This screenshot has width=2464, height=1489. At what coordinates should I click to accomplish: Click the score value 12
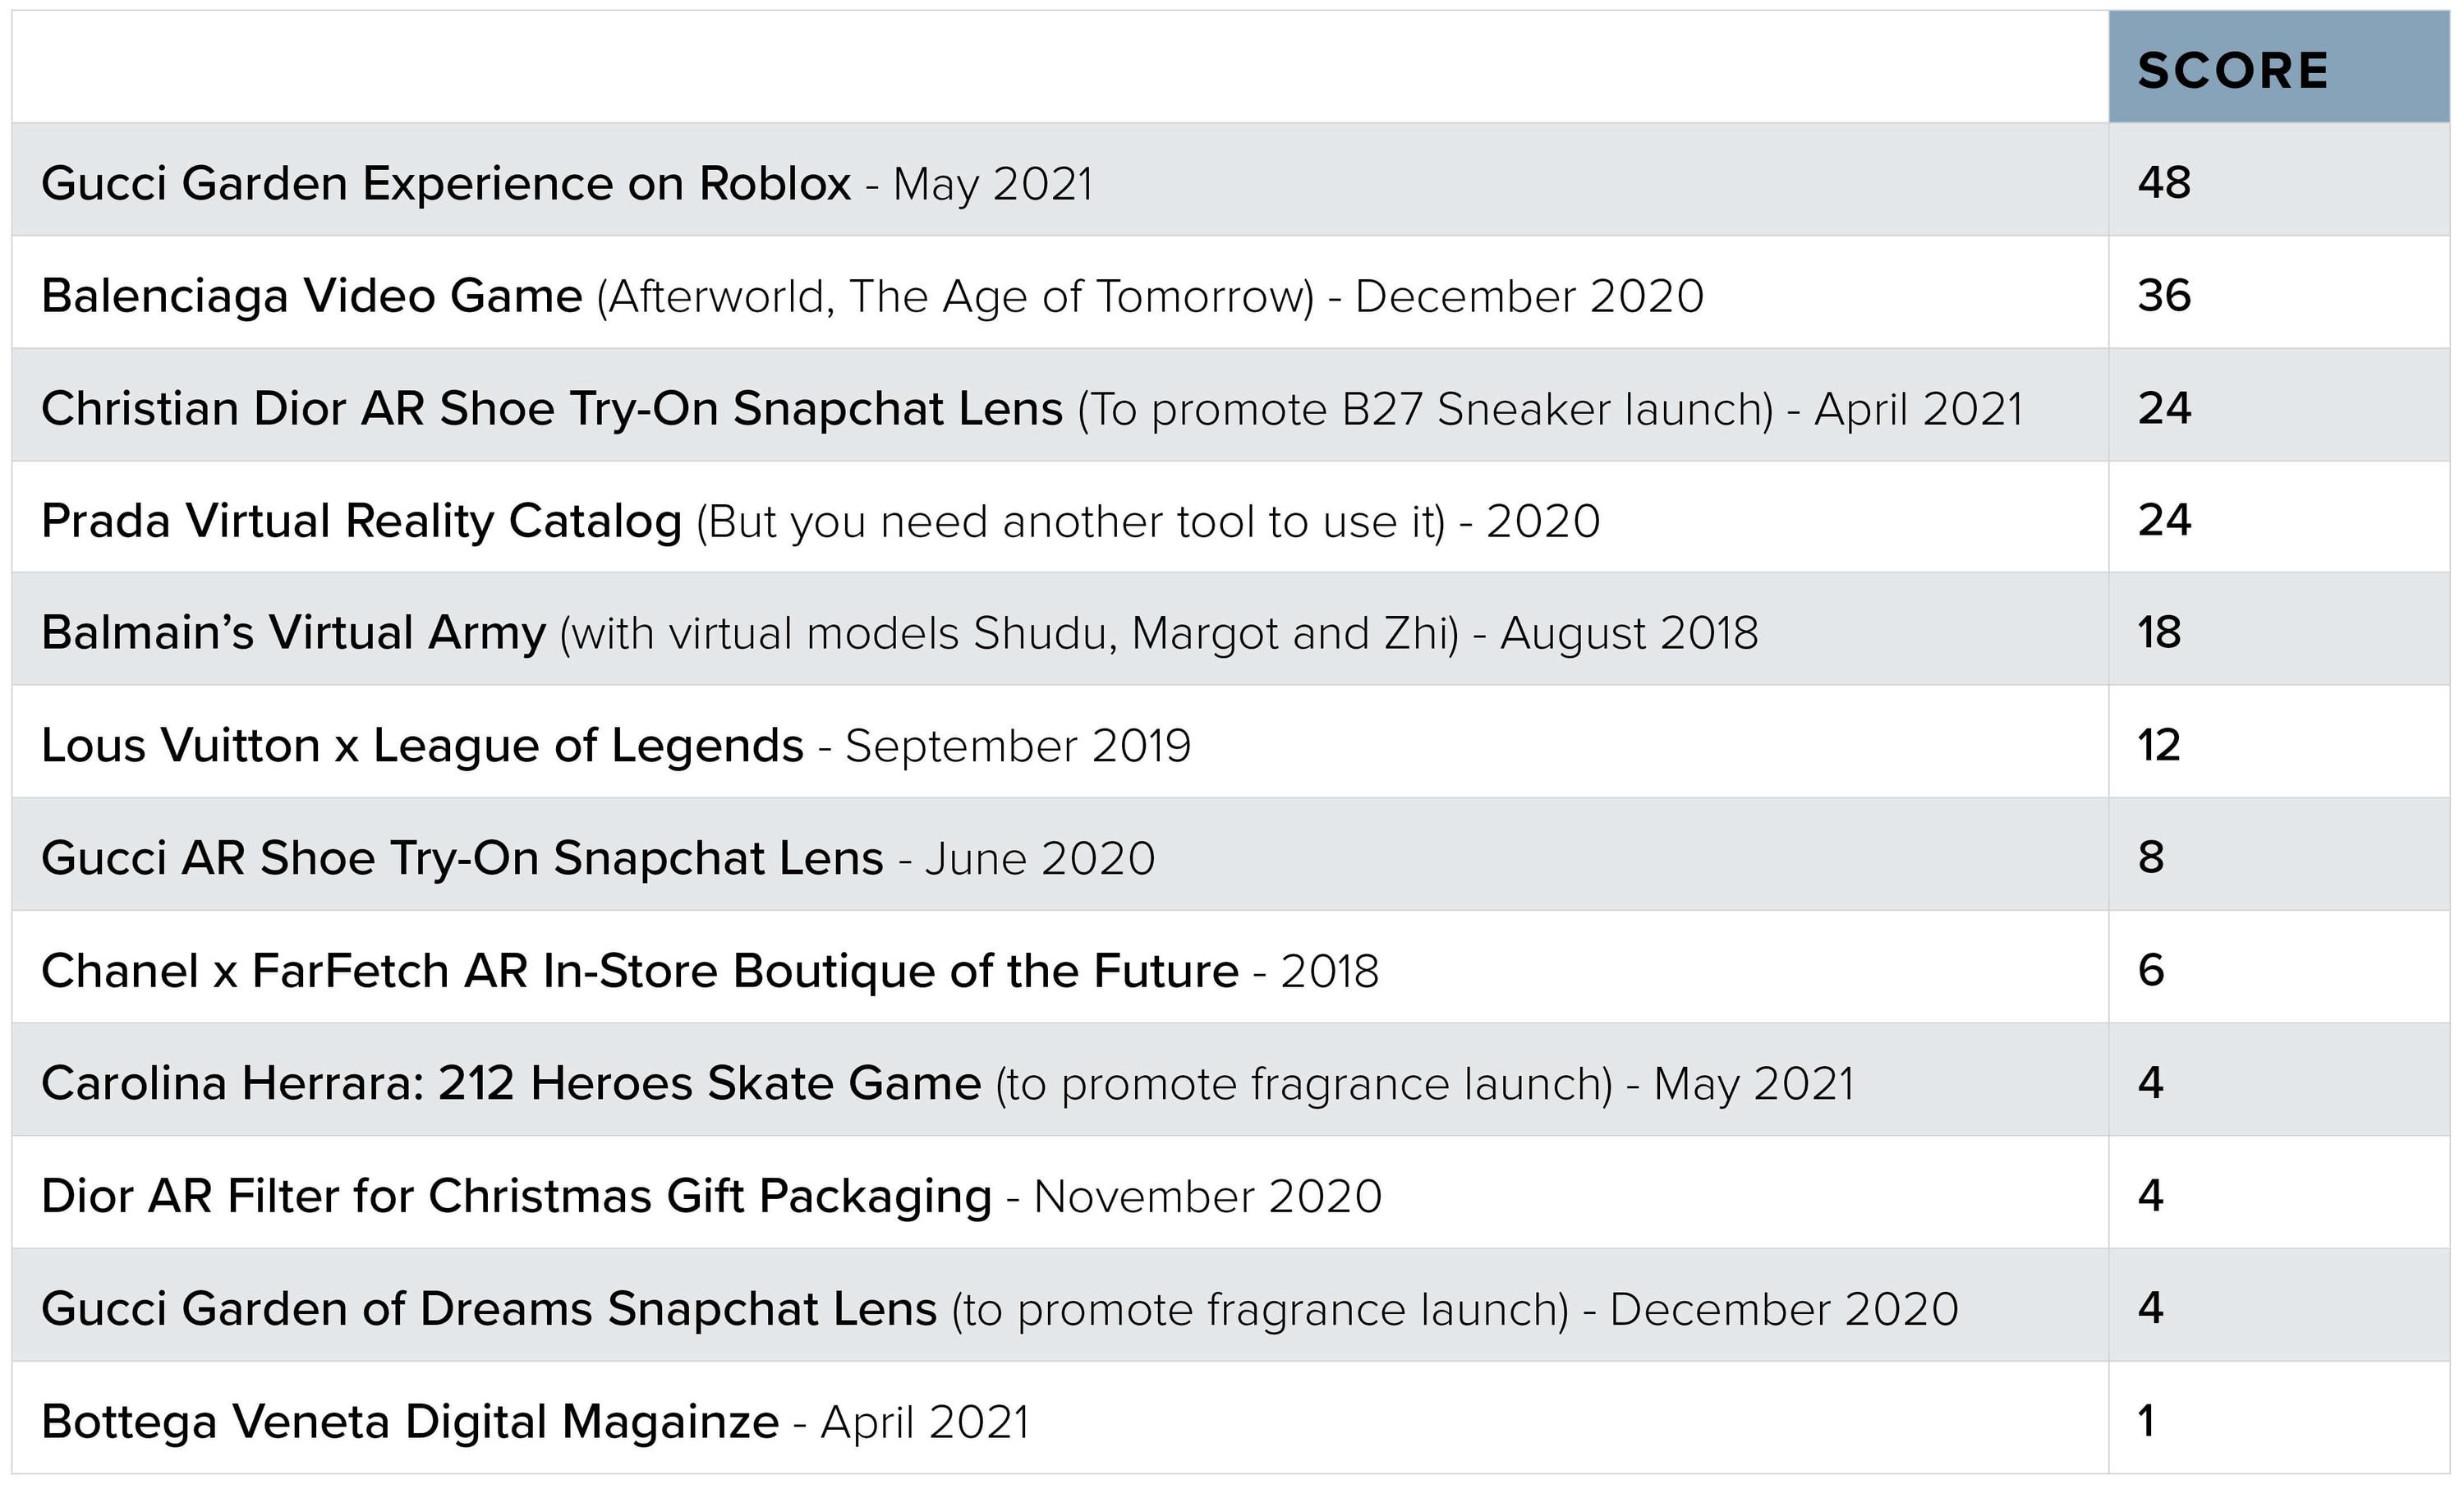[x=2159, y=746]
